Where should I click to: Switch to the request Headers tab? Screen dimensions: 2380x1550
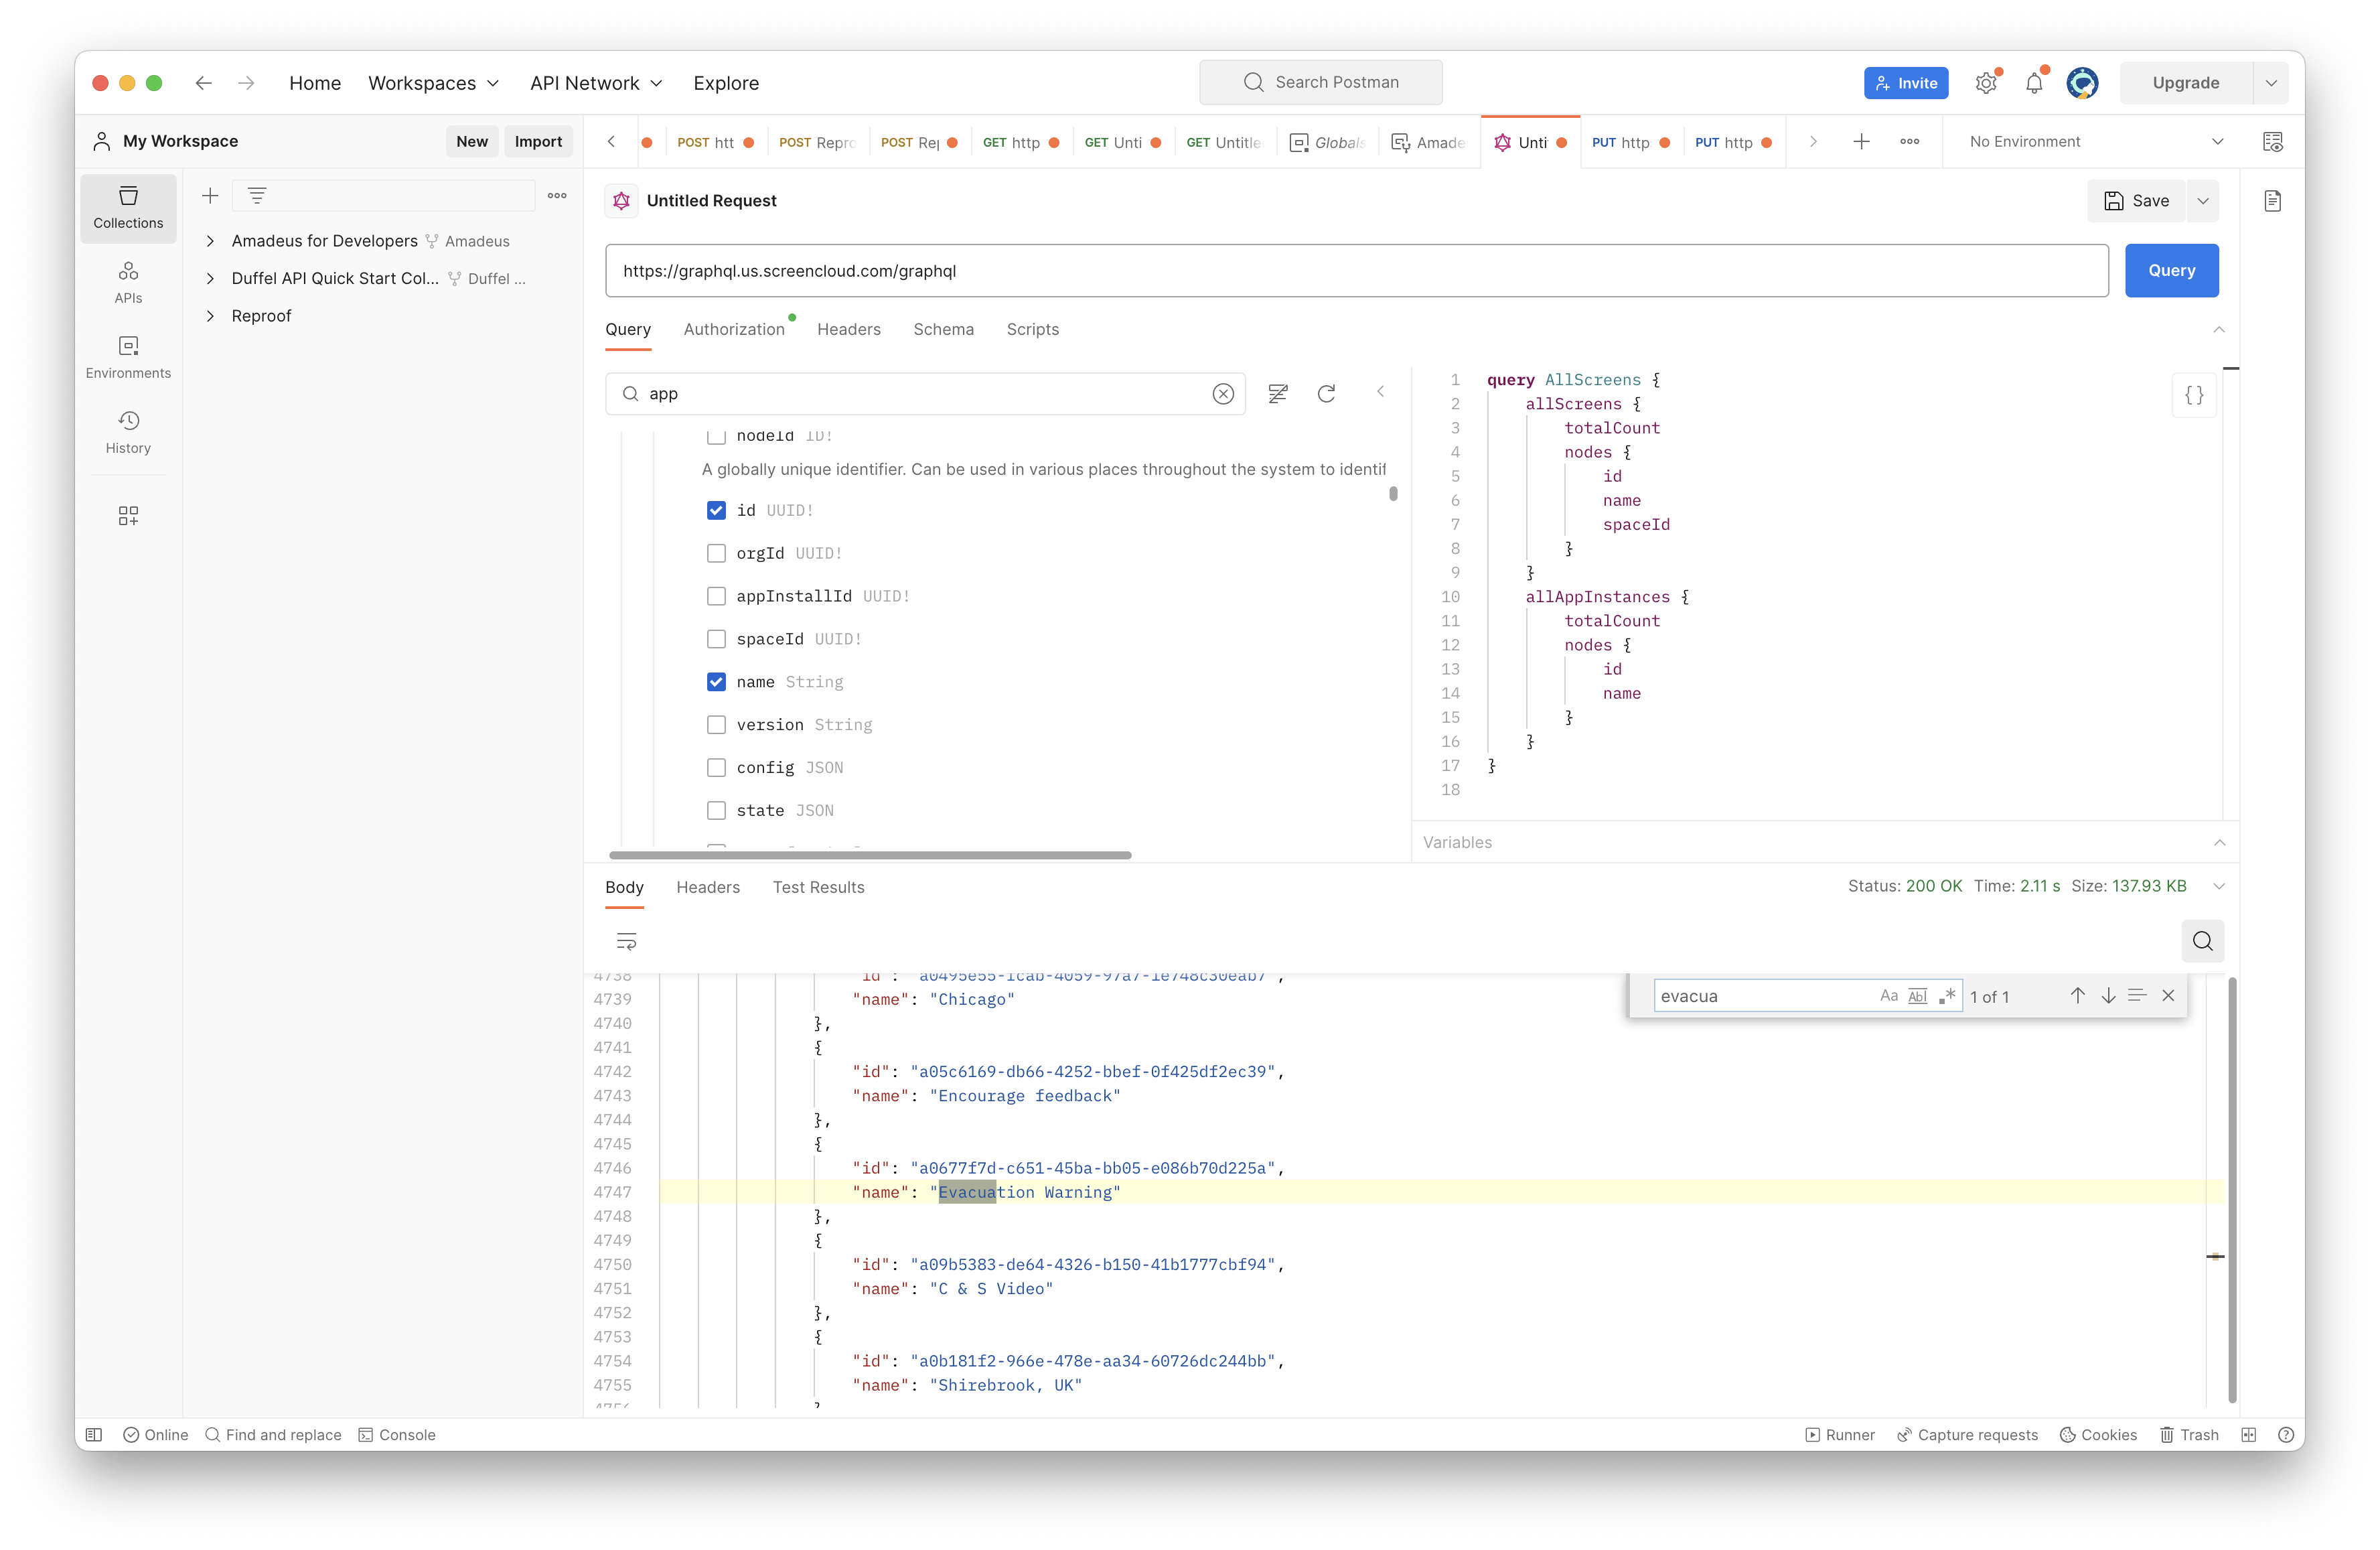click(x=848, y=330)
